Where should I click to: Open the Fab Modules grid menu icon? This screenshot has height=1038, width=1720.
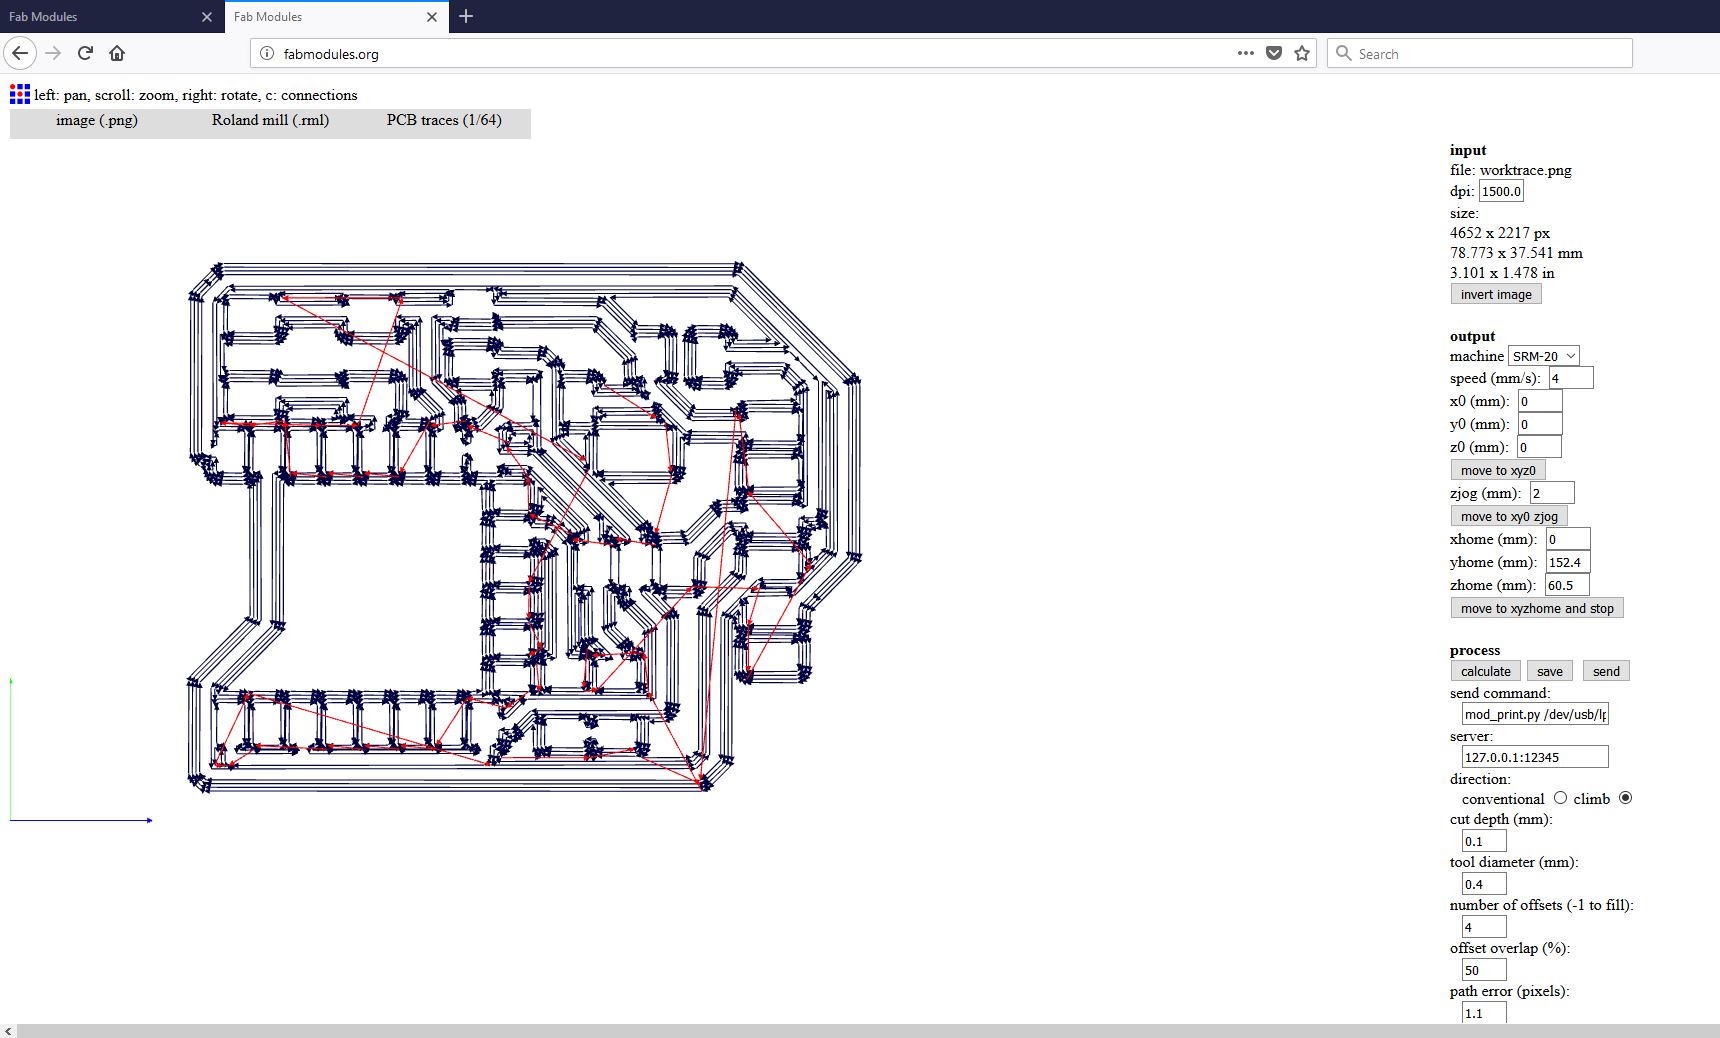coord(20,94)
